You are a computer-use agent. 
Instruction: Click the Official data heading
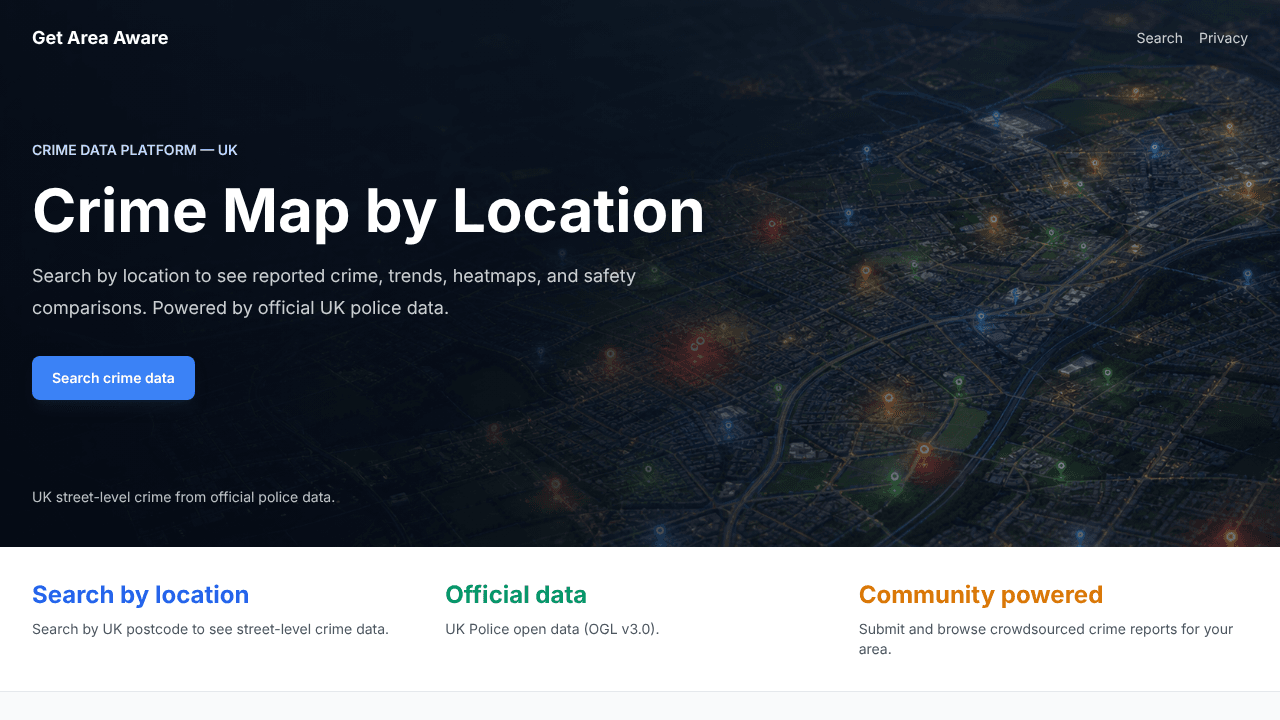pyautogui.click(x=516, y=595)
